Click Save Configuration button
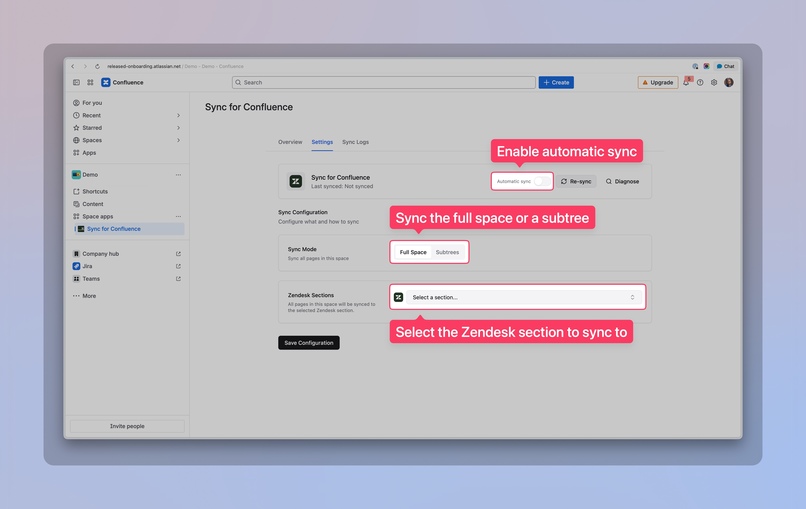The height and width of the screenshot is (509, 806). 309,342
